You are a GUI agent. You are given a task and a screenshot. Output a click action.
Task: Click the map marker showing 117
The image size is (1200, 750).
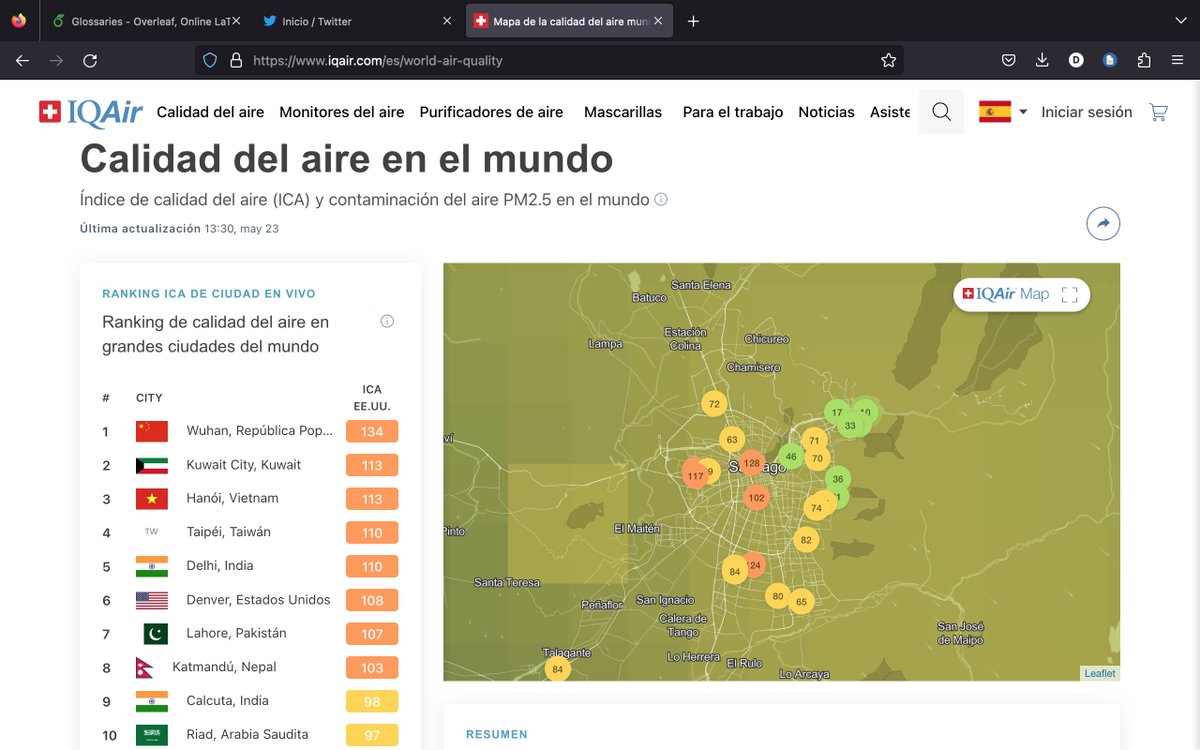pos(695,476)
